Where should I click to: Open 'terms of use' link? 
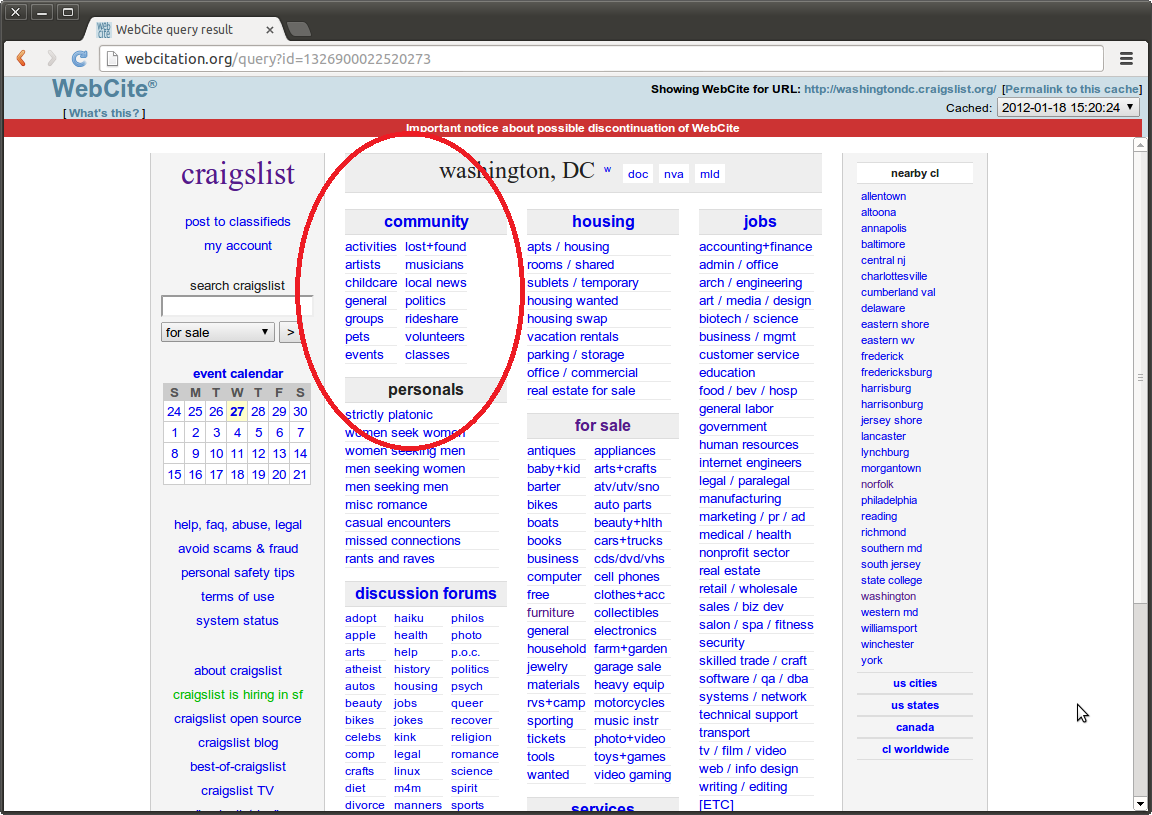click(x=237, y=597)
